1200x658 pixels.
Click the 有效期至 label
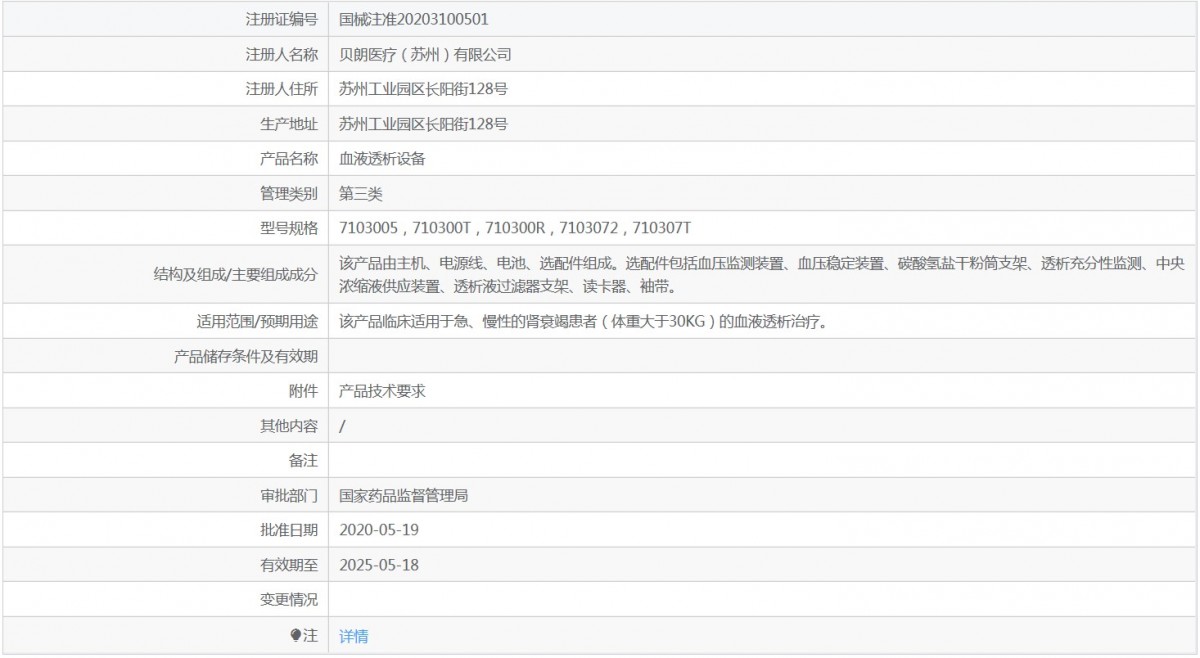[289, 565]
